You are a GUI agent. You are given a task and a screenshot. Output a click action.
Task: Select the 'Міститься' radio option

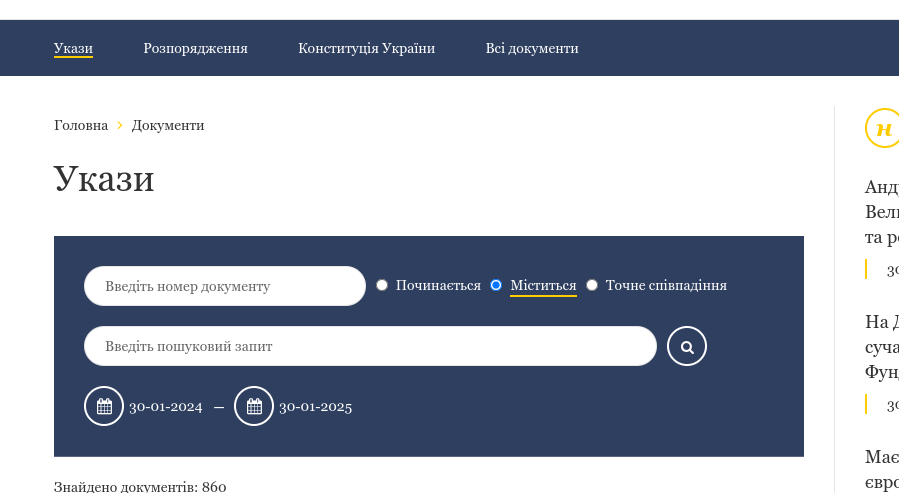(496, 285)
